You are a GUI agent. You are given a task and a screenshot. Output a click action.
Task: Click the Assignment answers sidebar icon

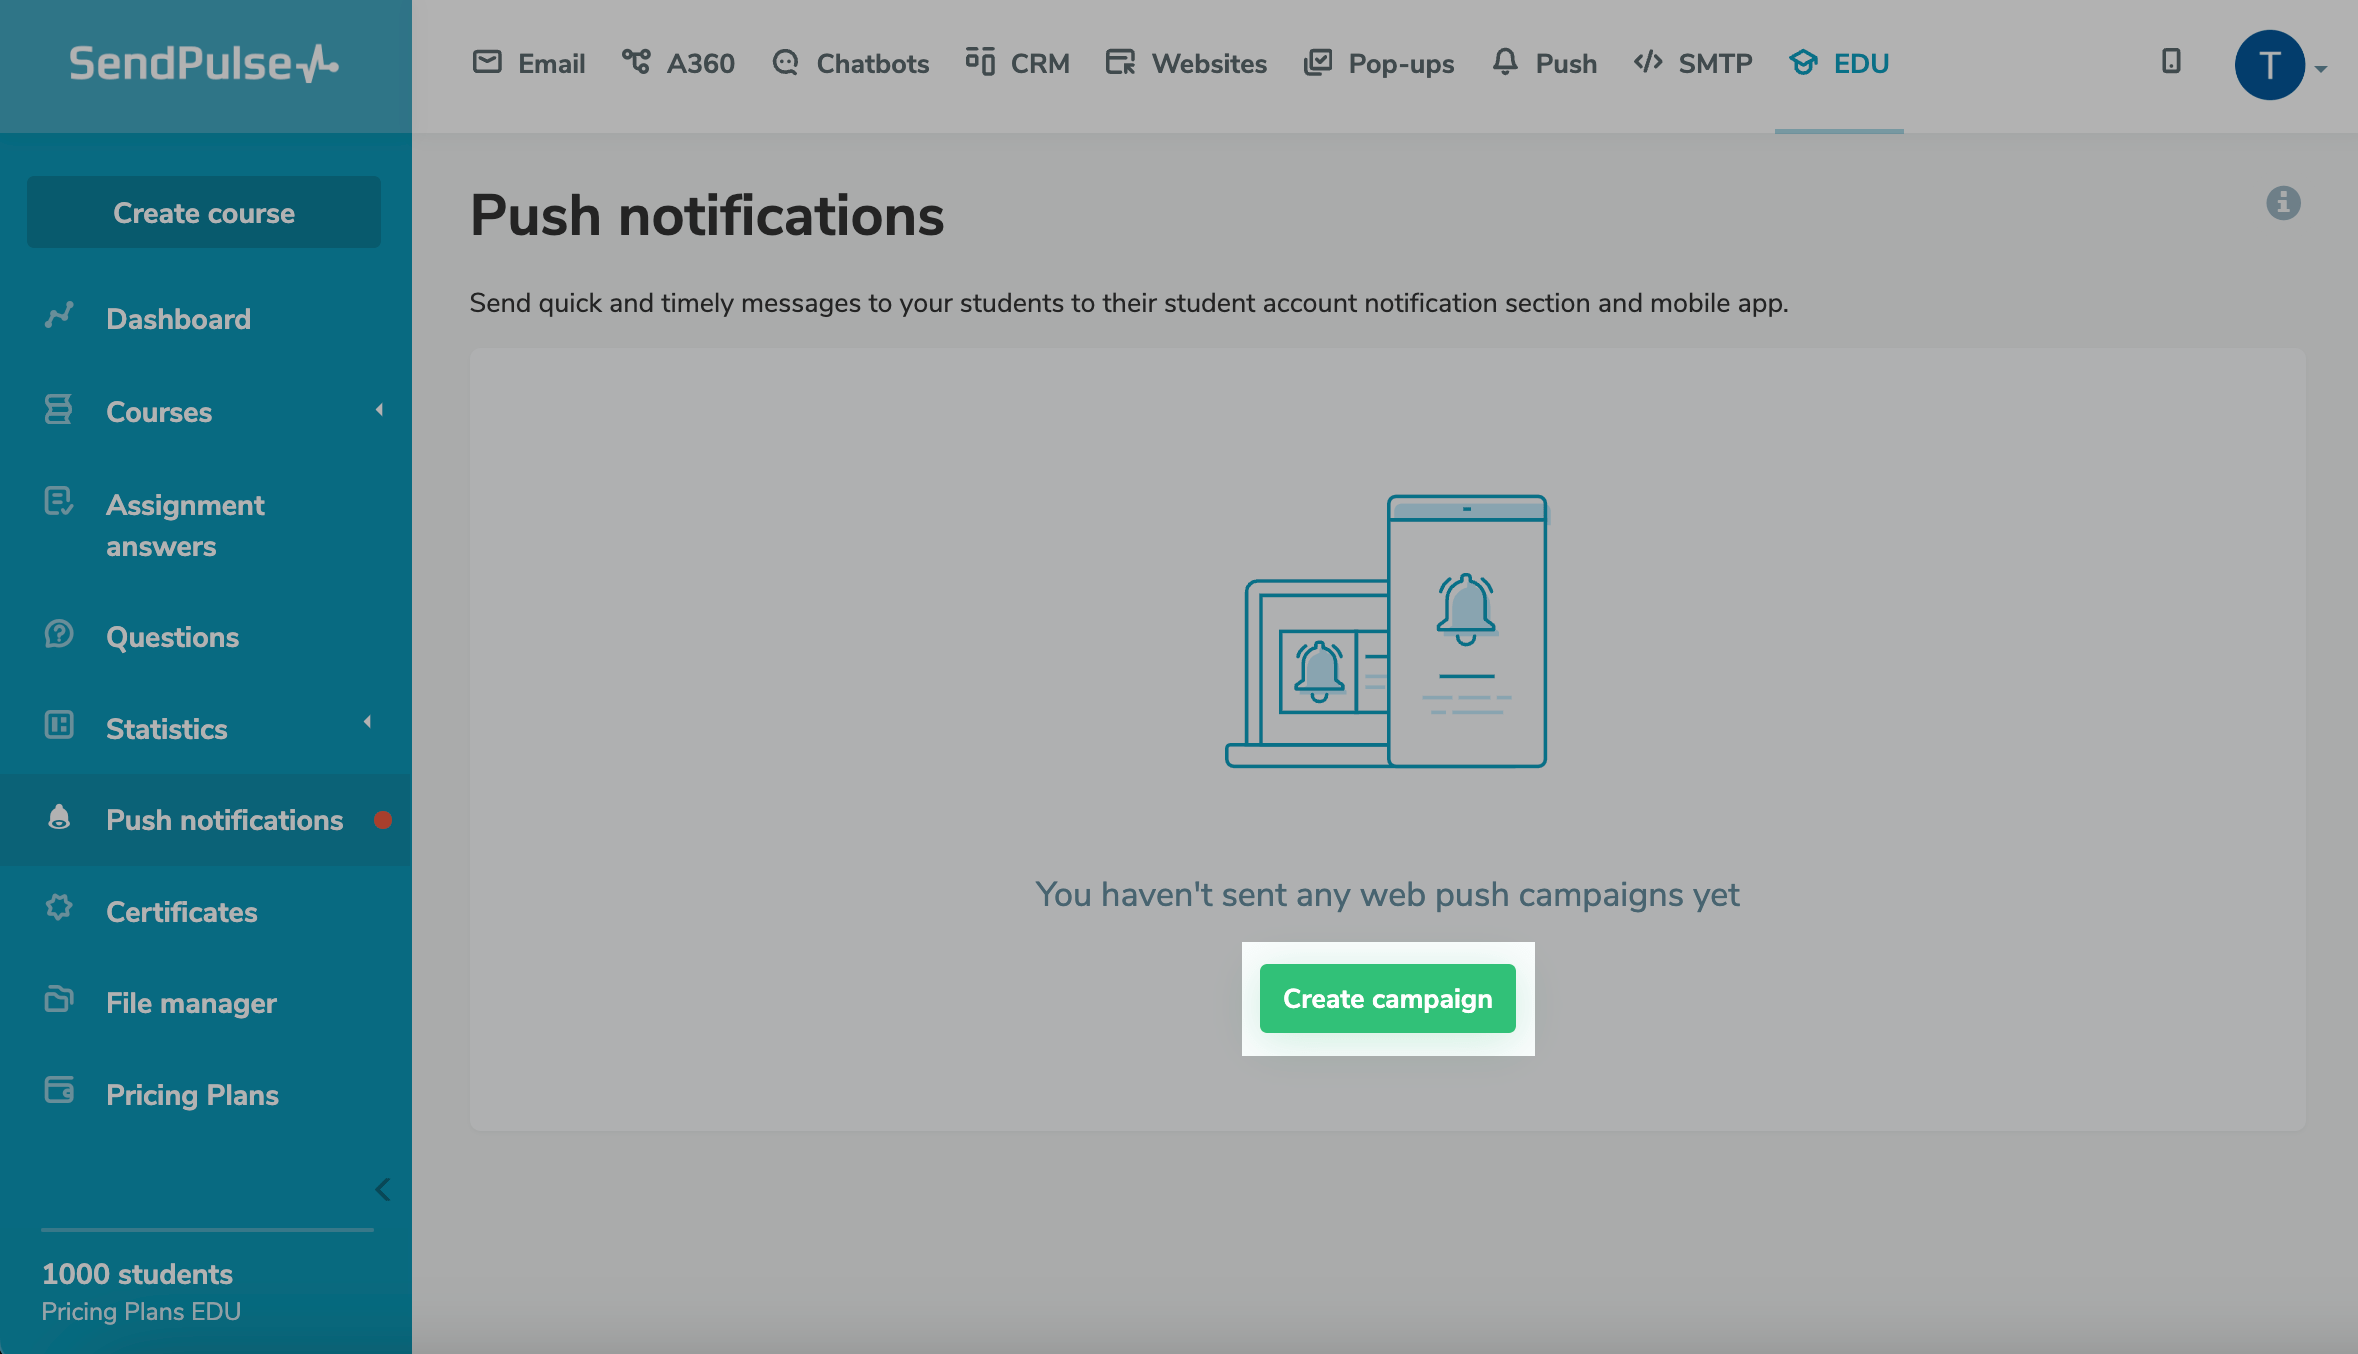[x=59, y=501]
